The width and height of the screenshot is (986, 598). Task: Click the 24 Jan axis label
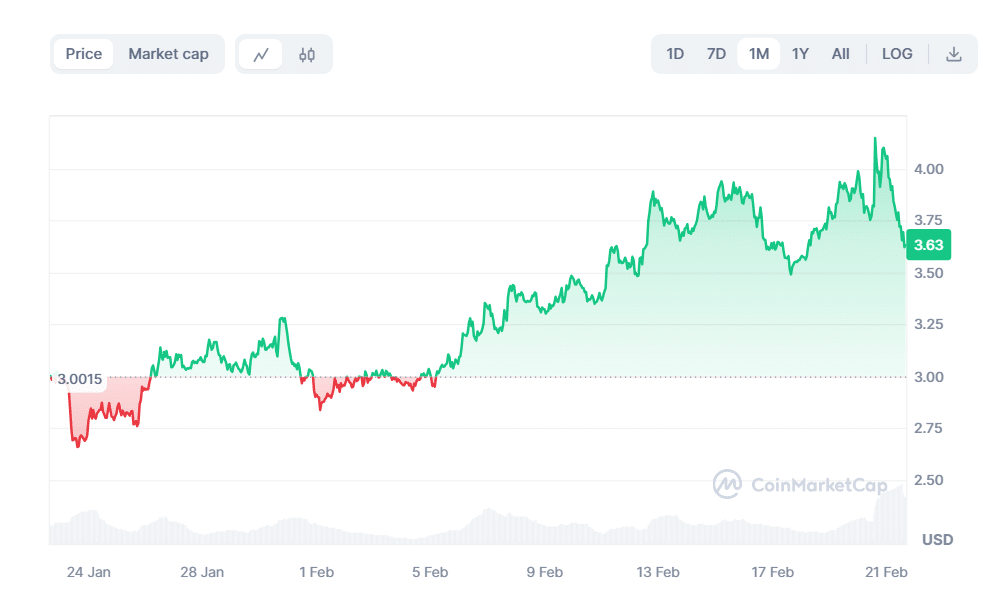pyautogui.click(x=89, y=572)
